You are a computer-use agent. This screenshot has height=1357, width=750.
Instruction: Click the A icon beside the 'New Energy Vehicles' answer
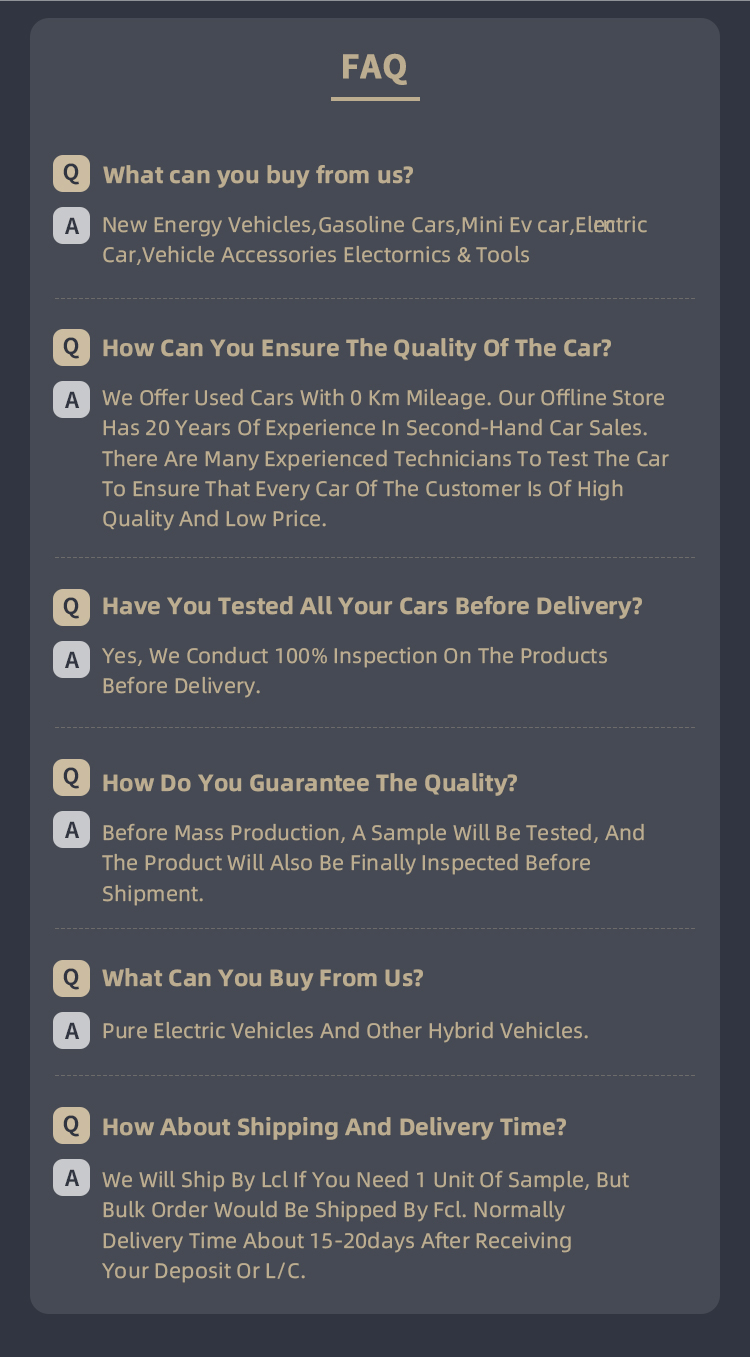(71, 227)
